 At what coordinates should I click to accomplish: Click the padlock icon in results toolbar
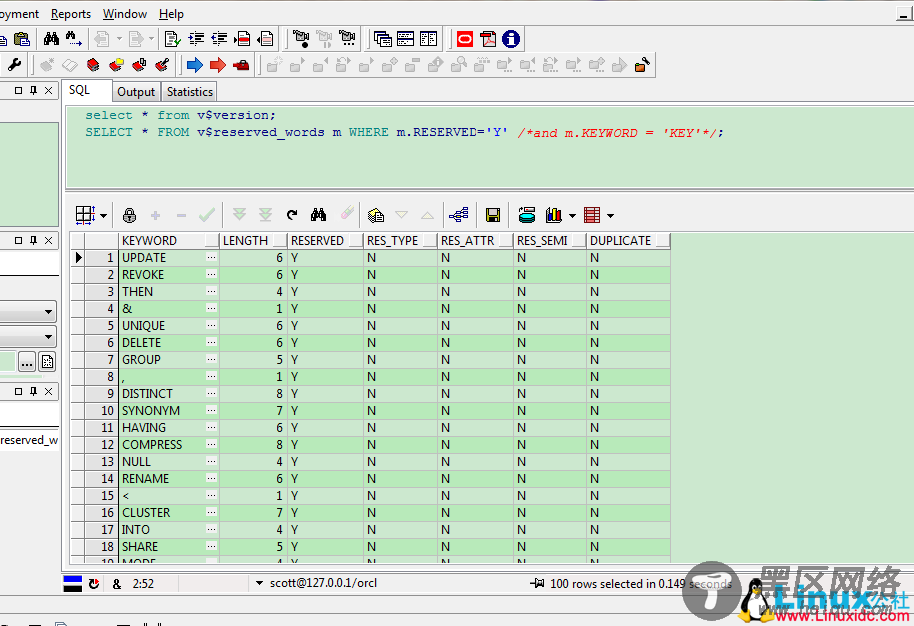click(x=129, y=215)
